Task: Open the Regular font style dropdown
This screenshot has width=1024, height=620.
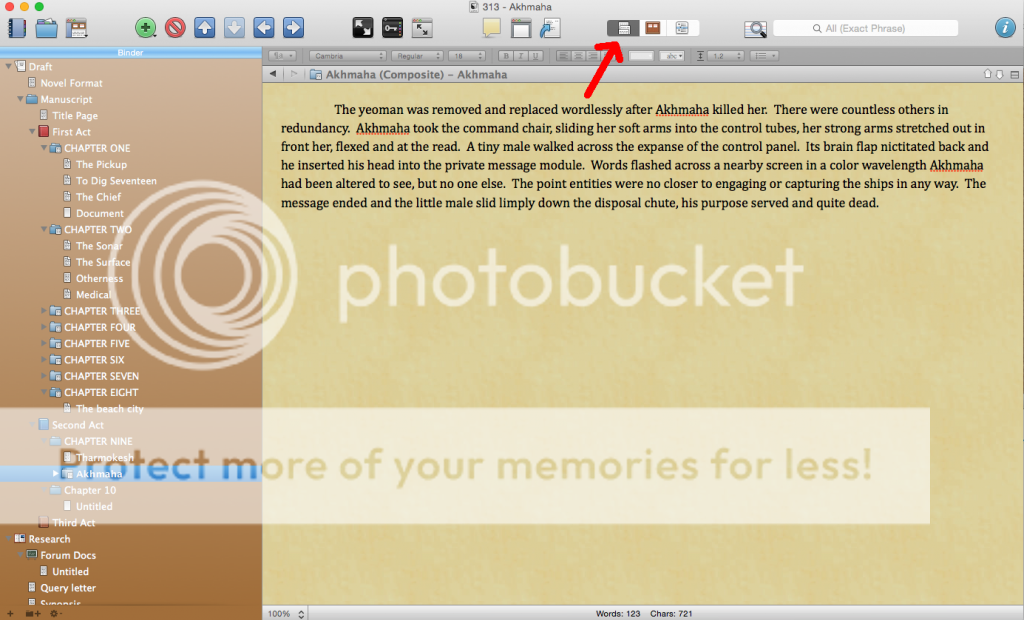Action: point(417,56)
